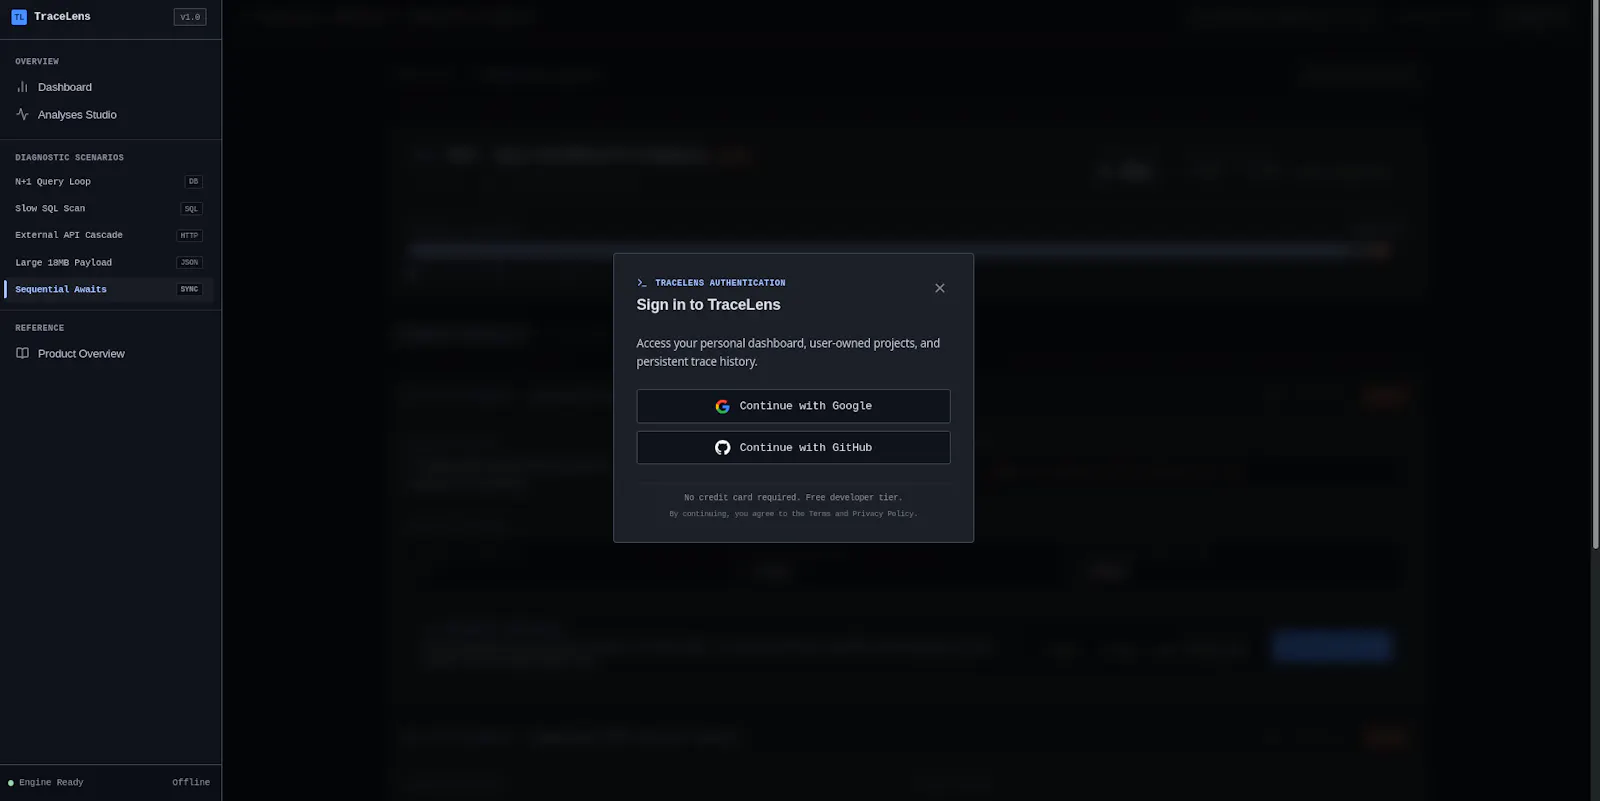The image size is (1600, 801).
Task: Click the page vertical scrollbar
Action: [1595, 274]
